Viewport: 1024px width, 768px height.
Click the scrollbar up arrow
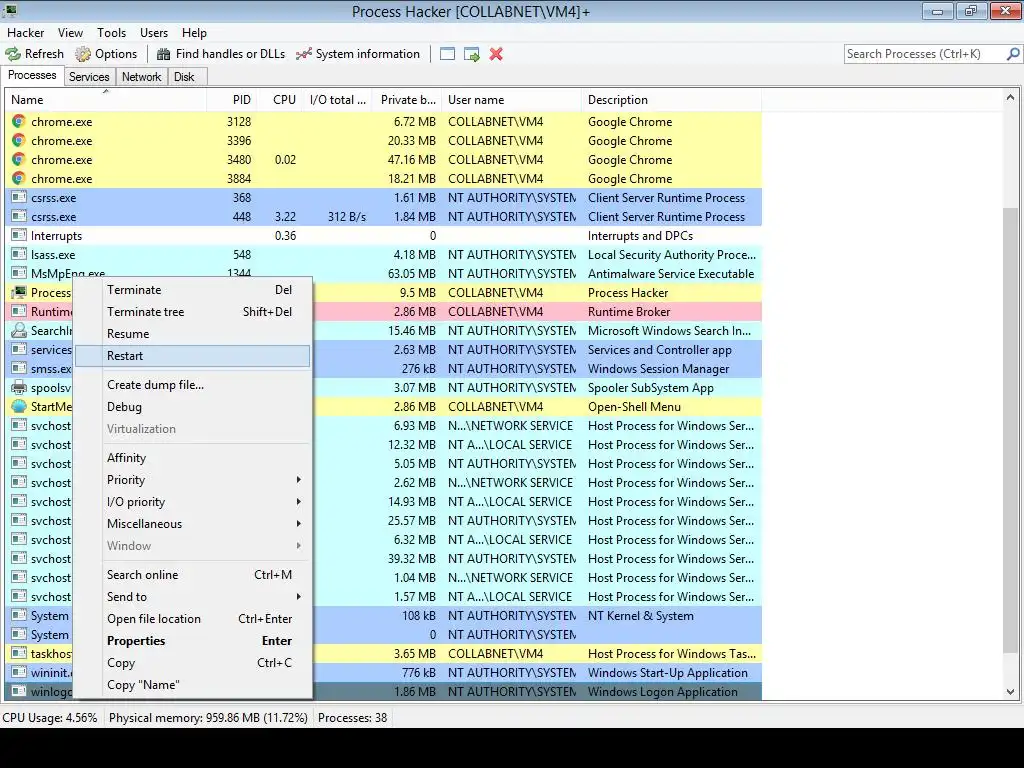pos(1010,97)
